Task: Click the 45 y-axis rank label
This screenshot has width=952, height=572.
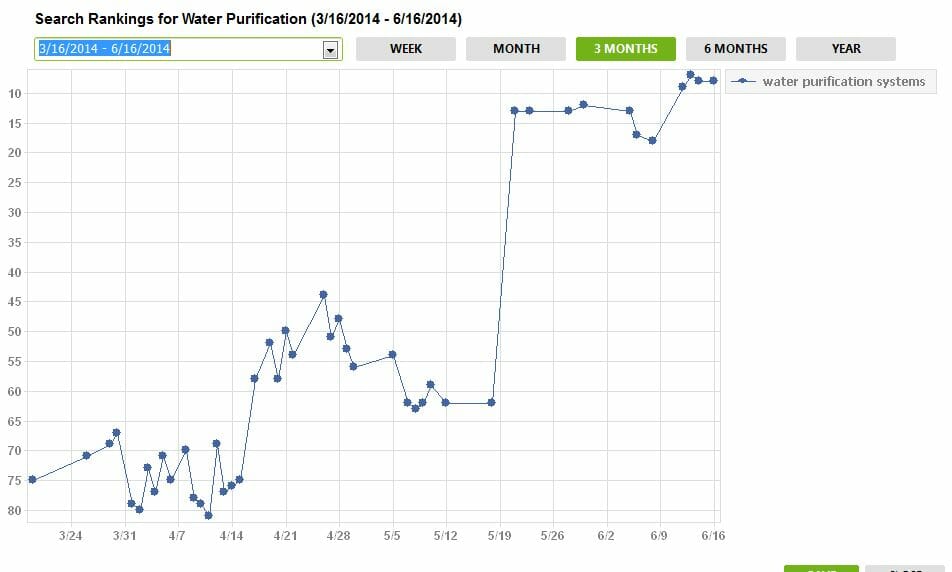Action: (x=15, y=302)
